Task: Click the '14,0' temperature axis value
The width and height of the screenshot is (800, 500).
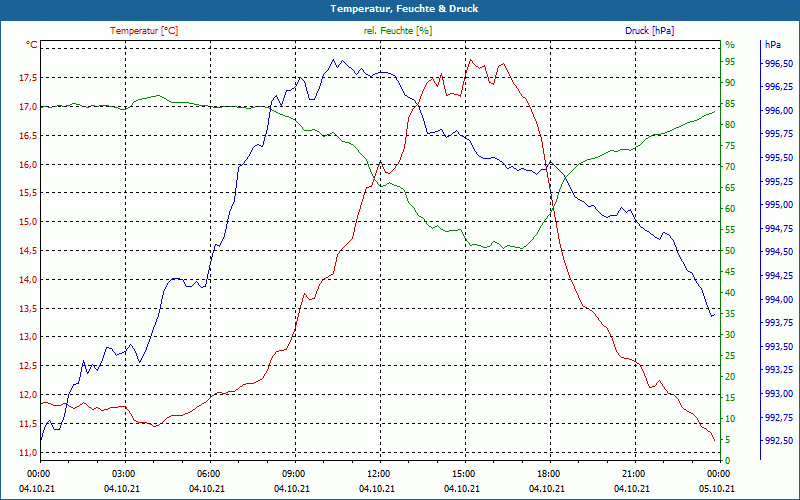Action: tap(28, 280)
